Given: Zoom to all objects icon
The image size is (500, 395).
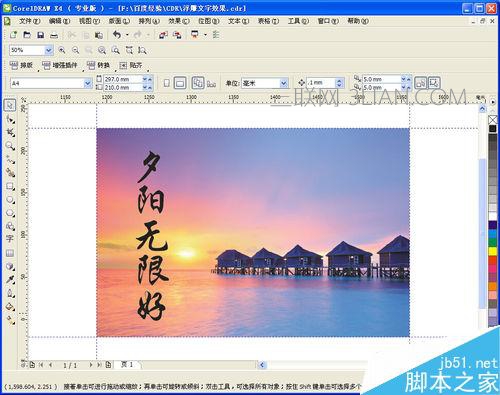Looking at the screenshot, I should click(102, 50).
